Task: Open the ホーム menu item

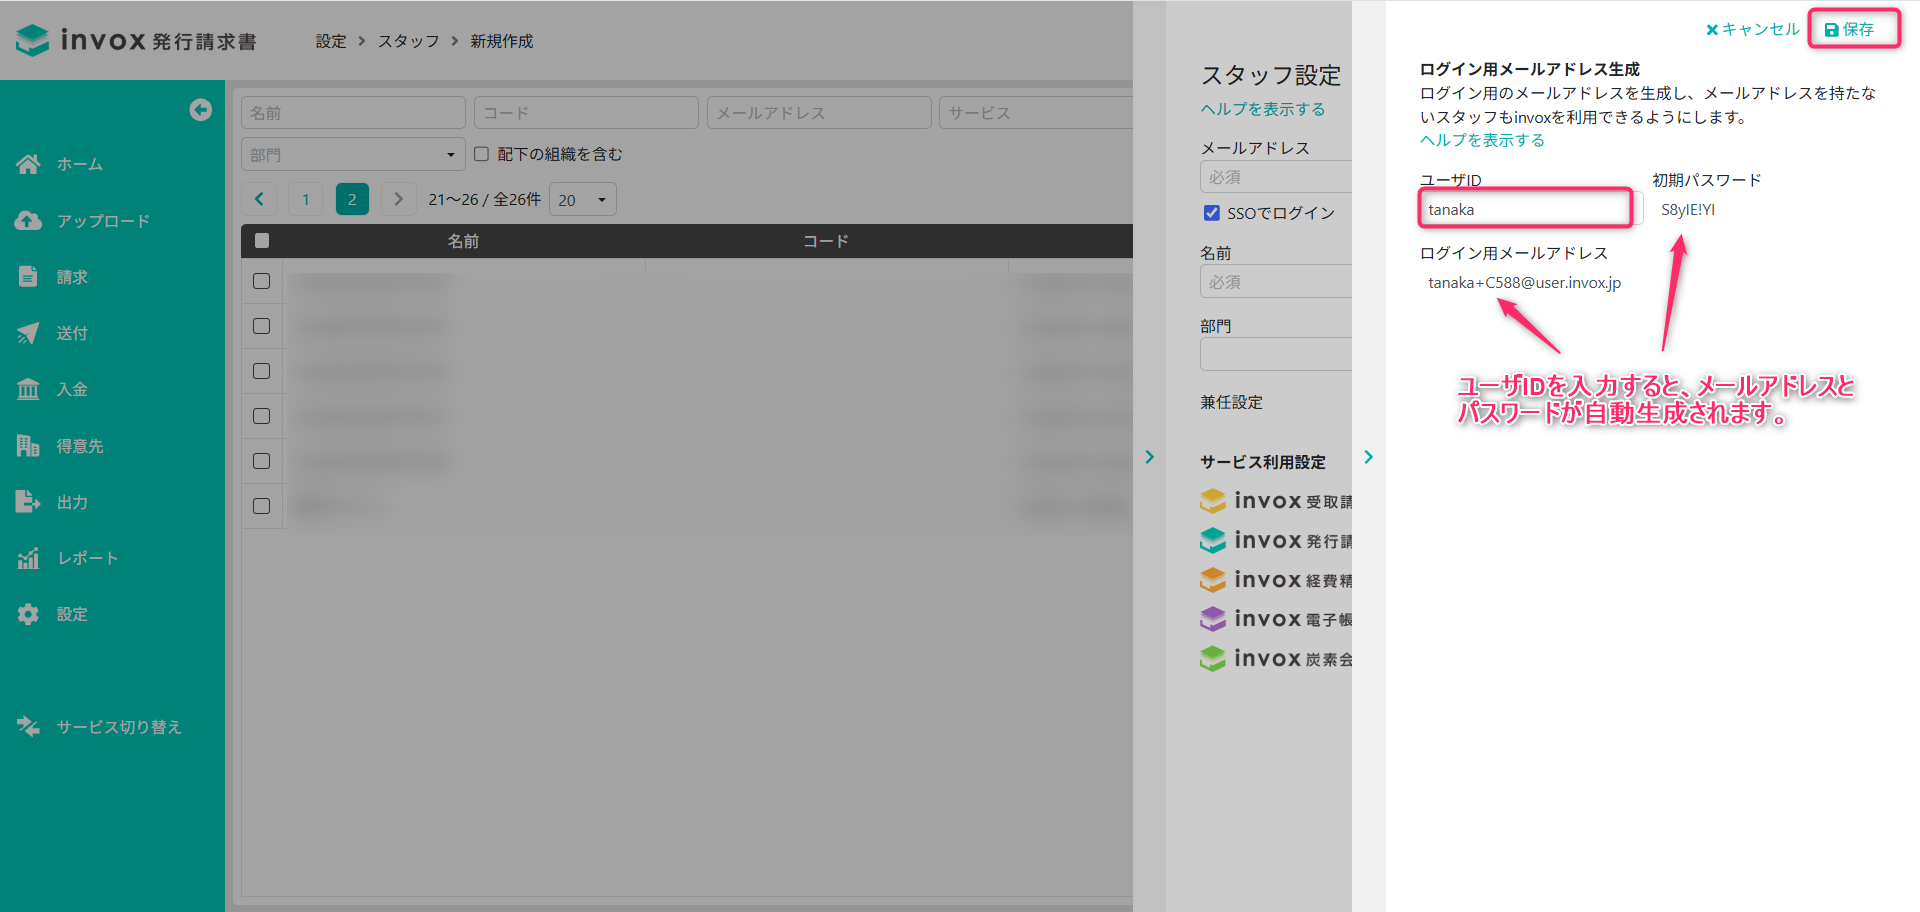Action: (80, 164)
